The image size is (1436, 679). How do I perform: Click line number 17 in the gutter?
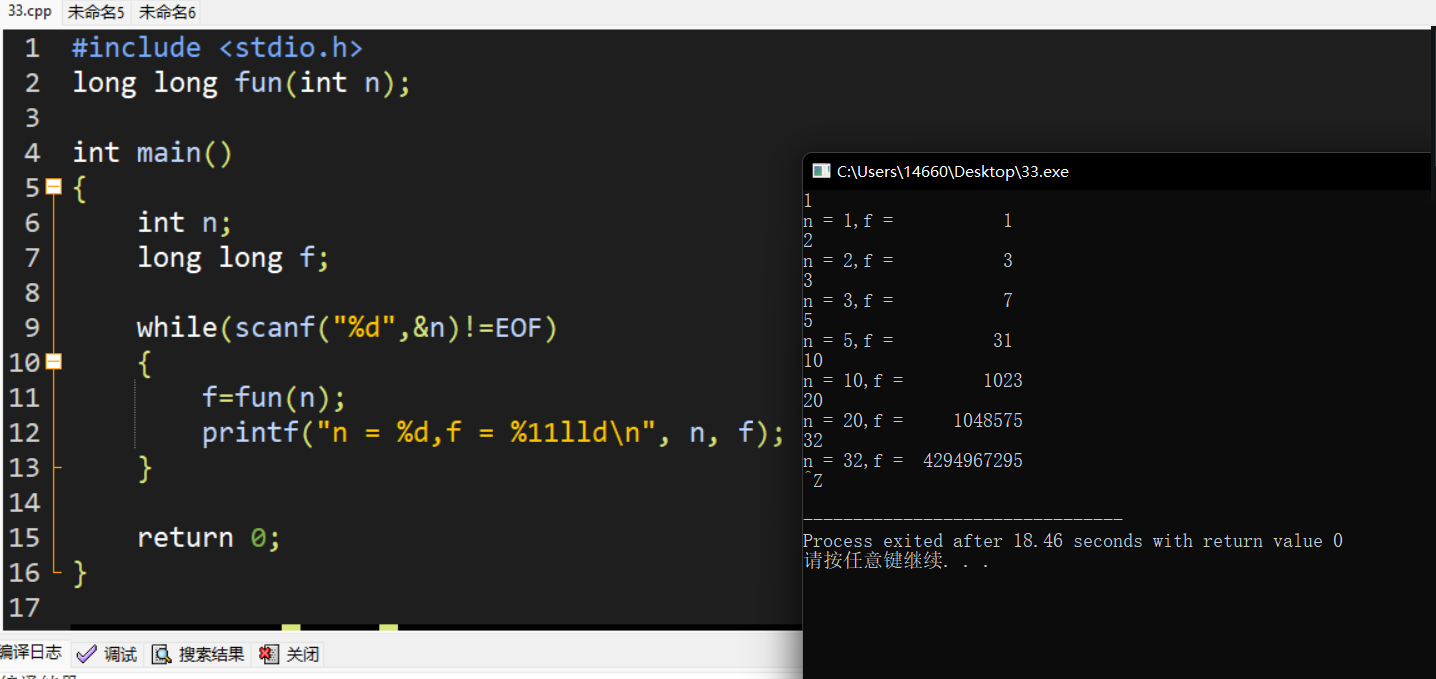point(24,607)
